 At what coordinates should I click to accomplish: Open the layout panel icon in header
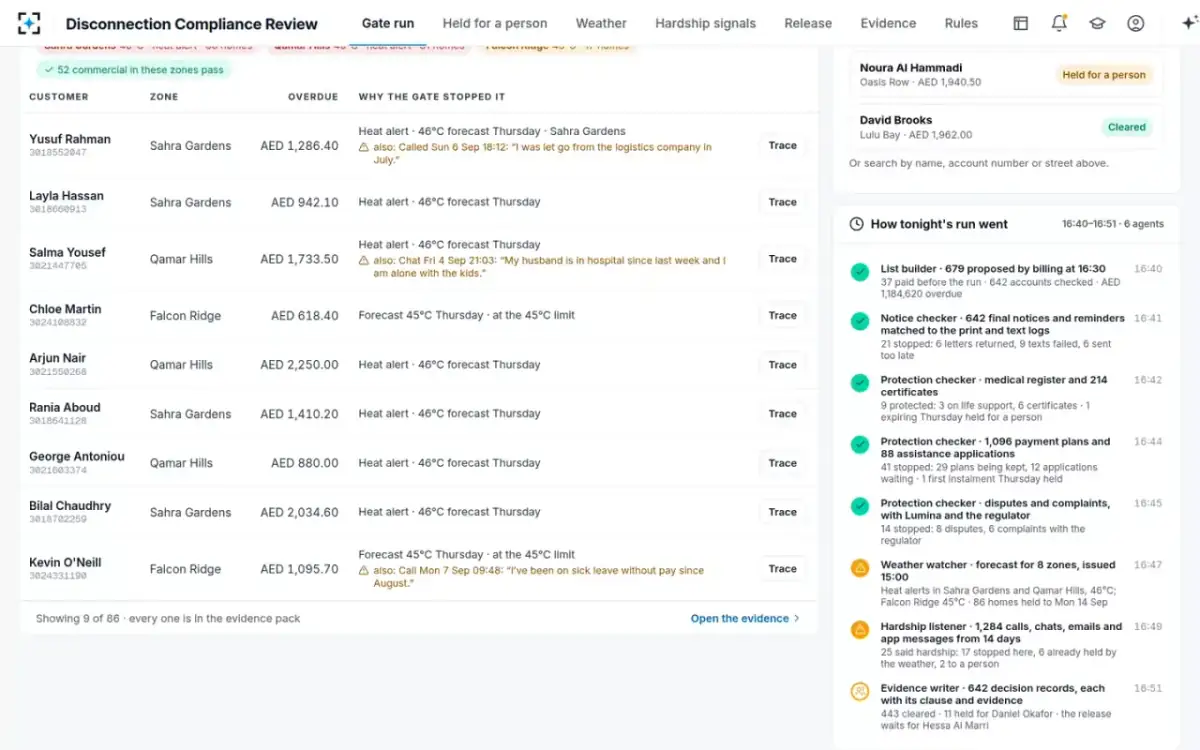pyautogui.click(x=1021, y=23)
